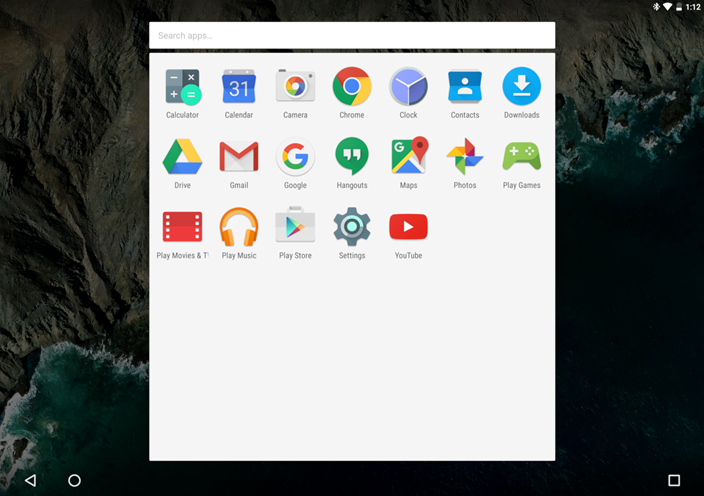This screenshot has height=496, width=704.
Task: Open the Downloads app
Action: click(521, 86)
